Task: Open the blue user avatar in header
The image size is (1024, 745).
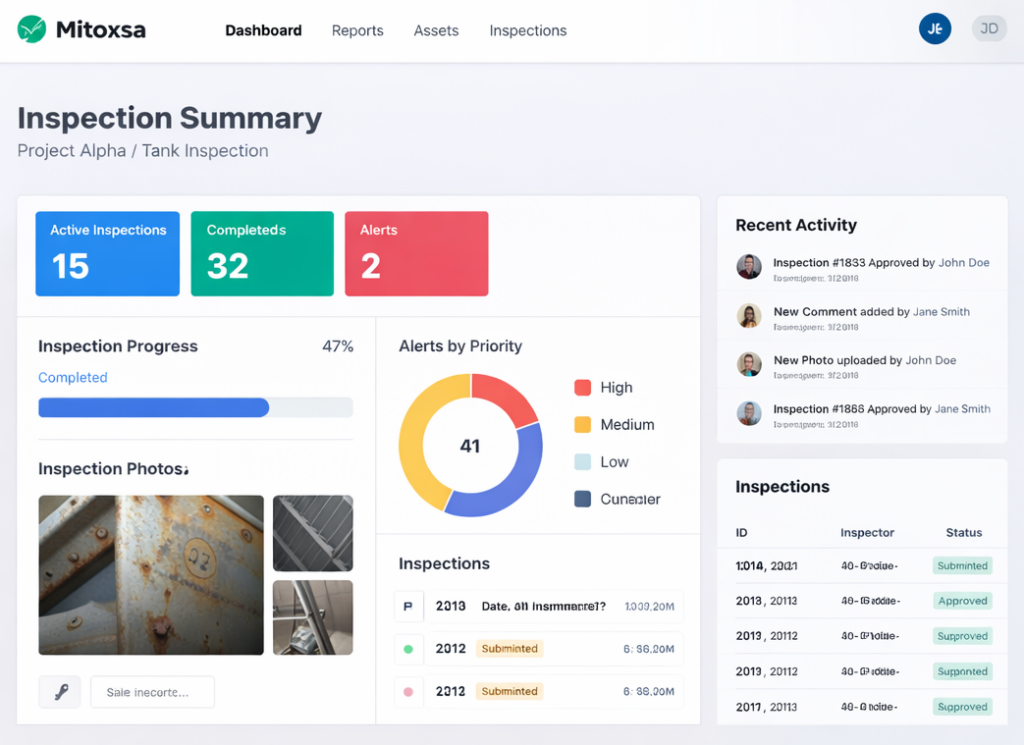Action: point(935,29)
